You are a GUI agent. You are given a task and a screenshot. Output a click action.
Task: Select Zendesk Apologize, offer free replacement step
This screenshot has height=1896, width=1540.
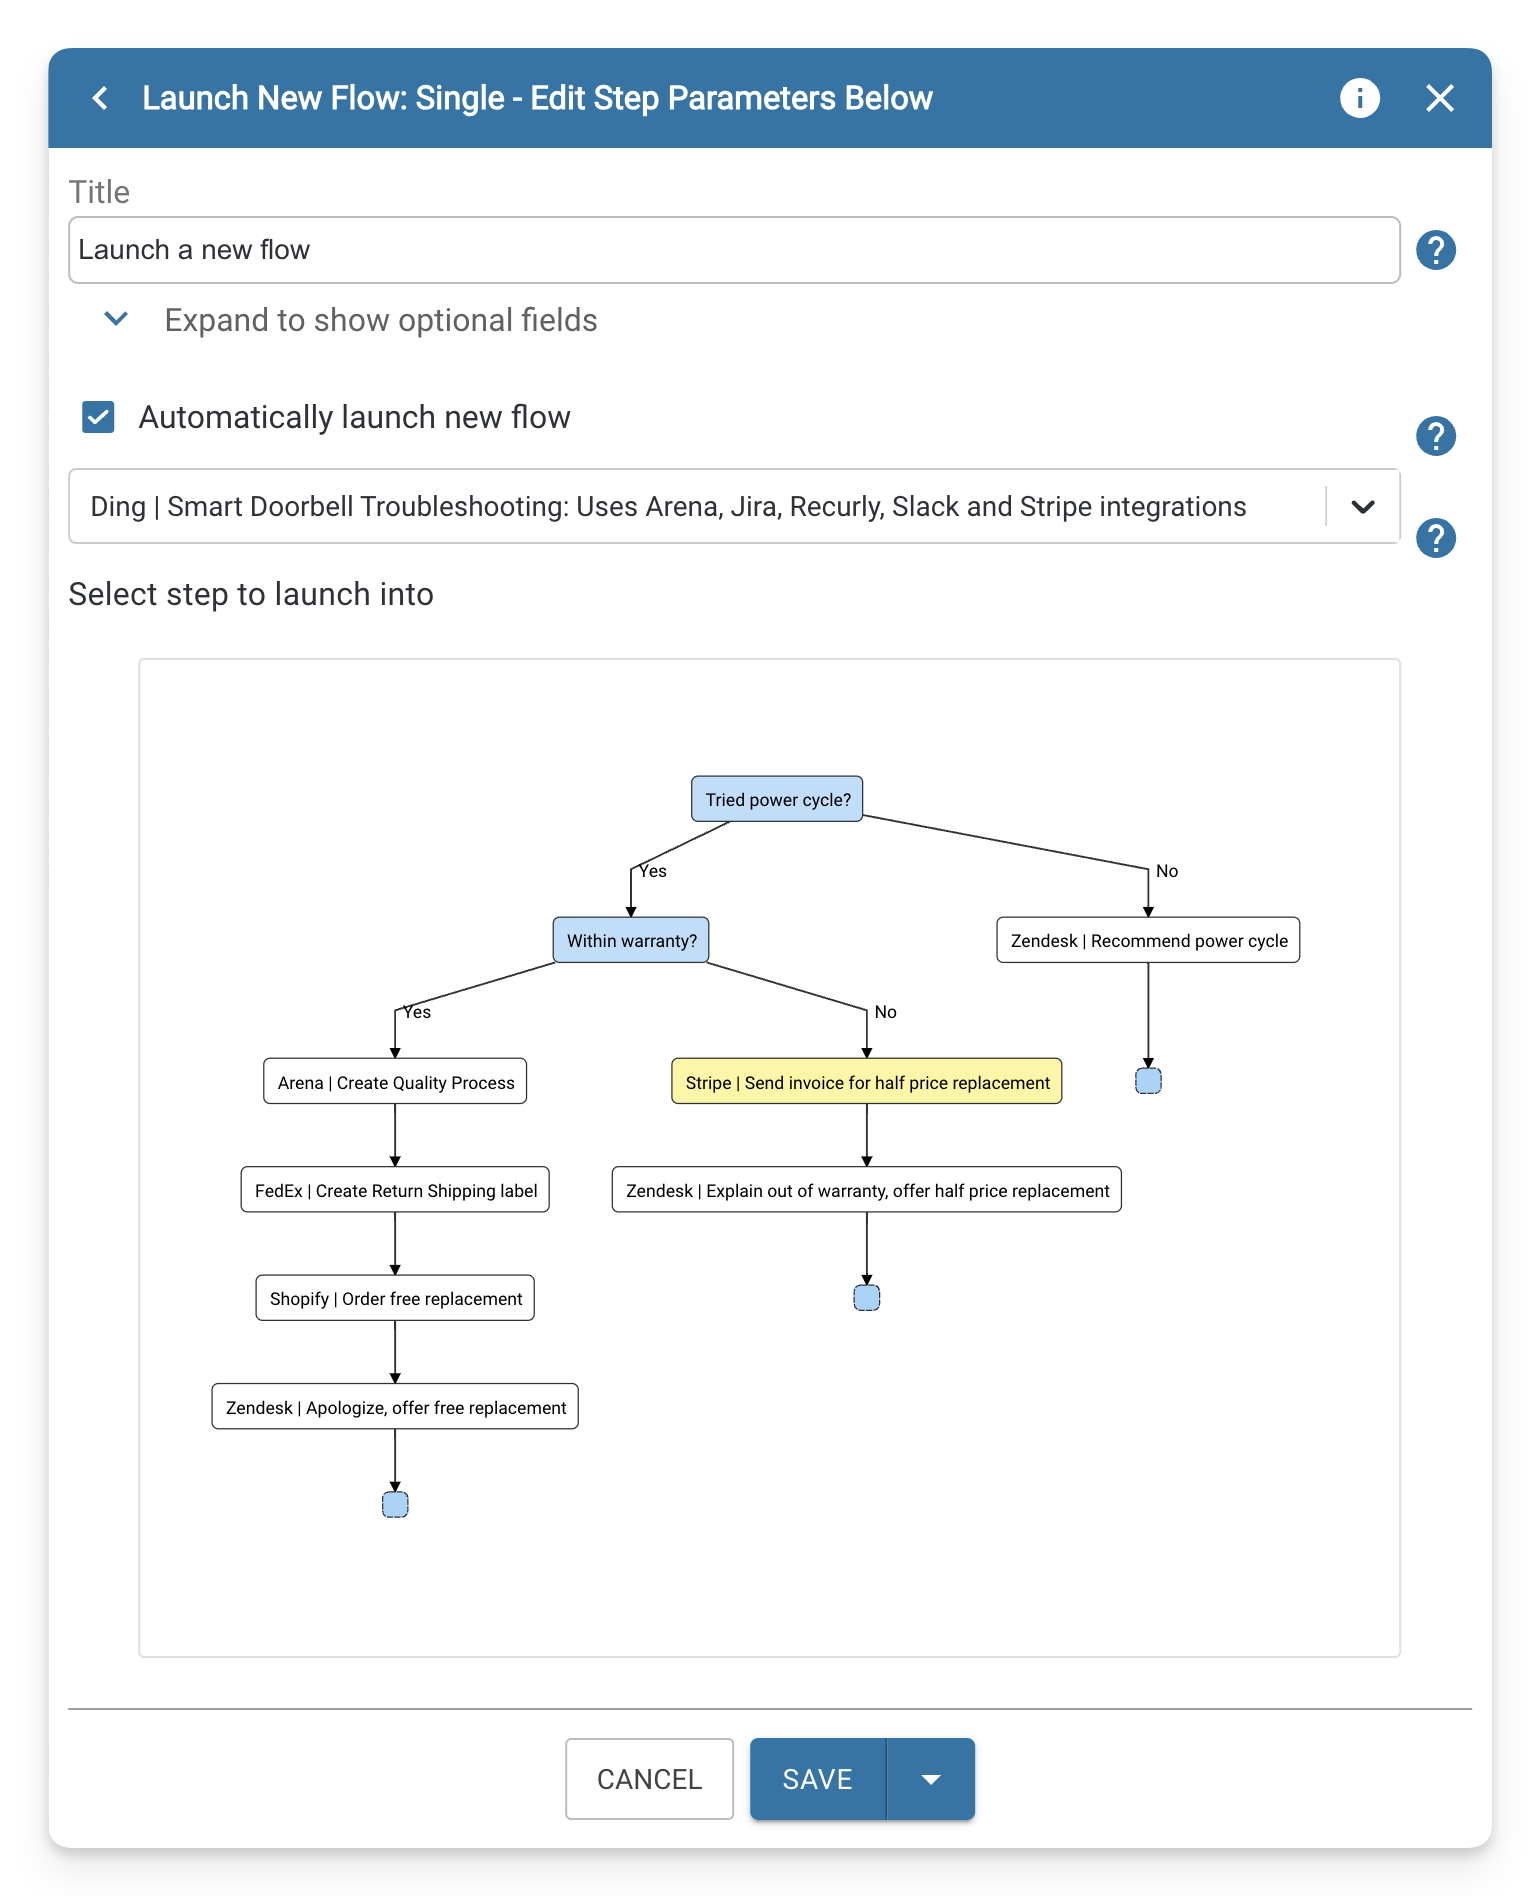(395, 1407)
